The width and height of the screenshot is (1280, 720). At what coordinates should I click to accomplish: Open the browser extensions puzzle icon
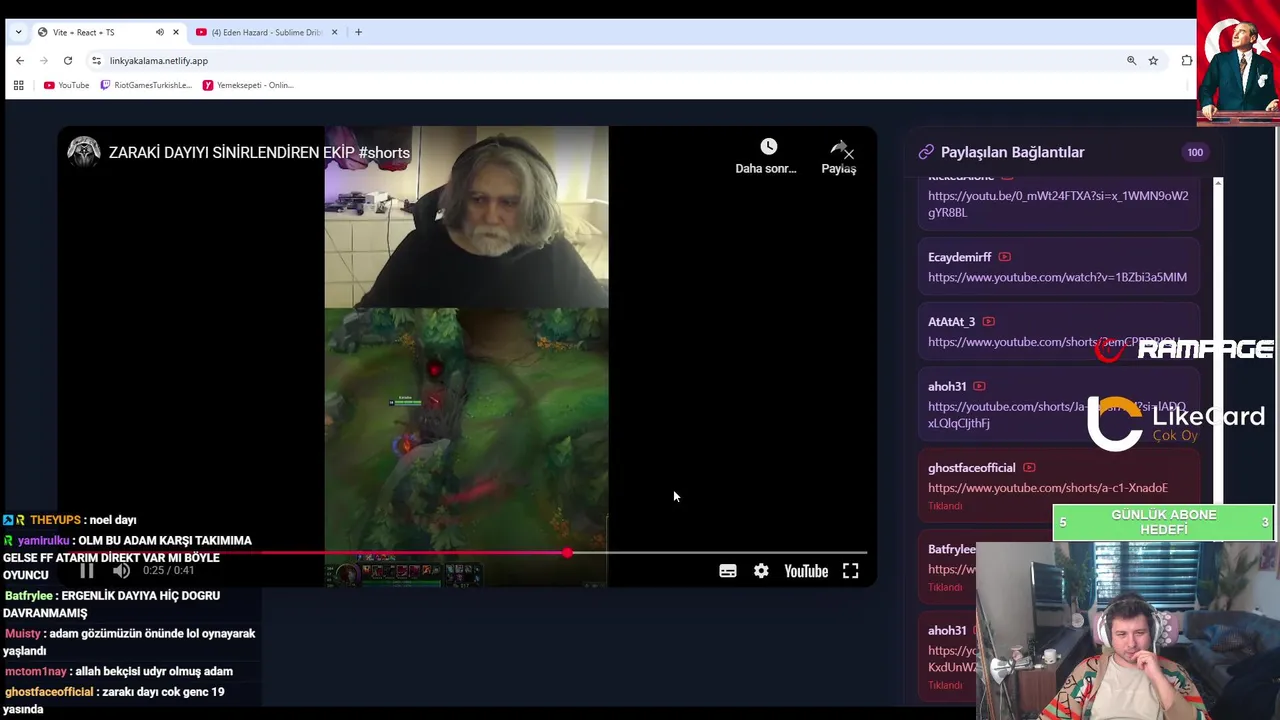pyautogui.click(x=1187, y=61)
